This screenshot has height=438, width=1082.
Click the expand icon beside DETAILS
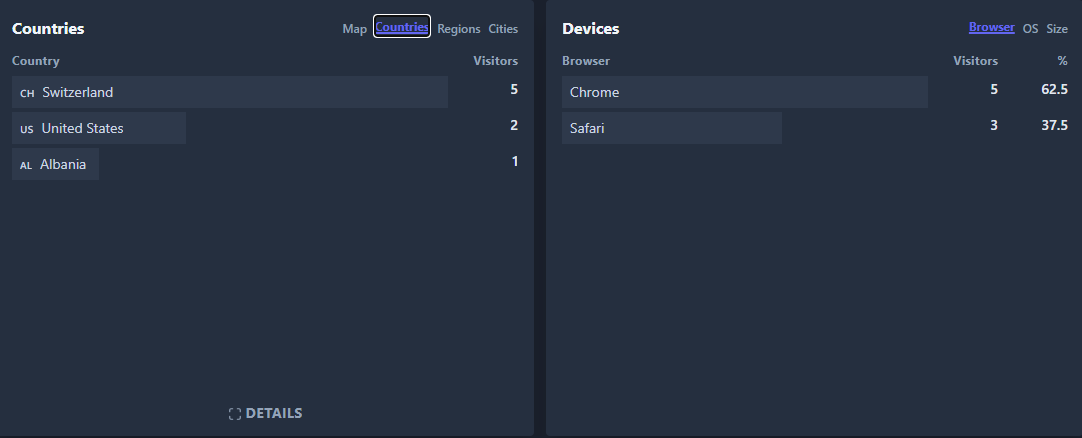[235, 413]
